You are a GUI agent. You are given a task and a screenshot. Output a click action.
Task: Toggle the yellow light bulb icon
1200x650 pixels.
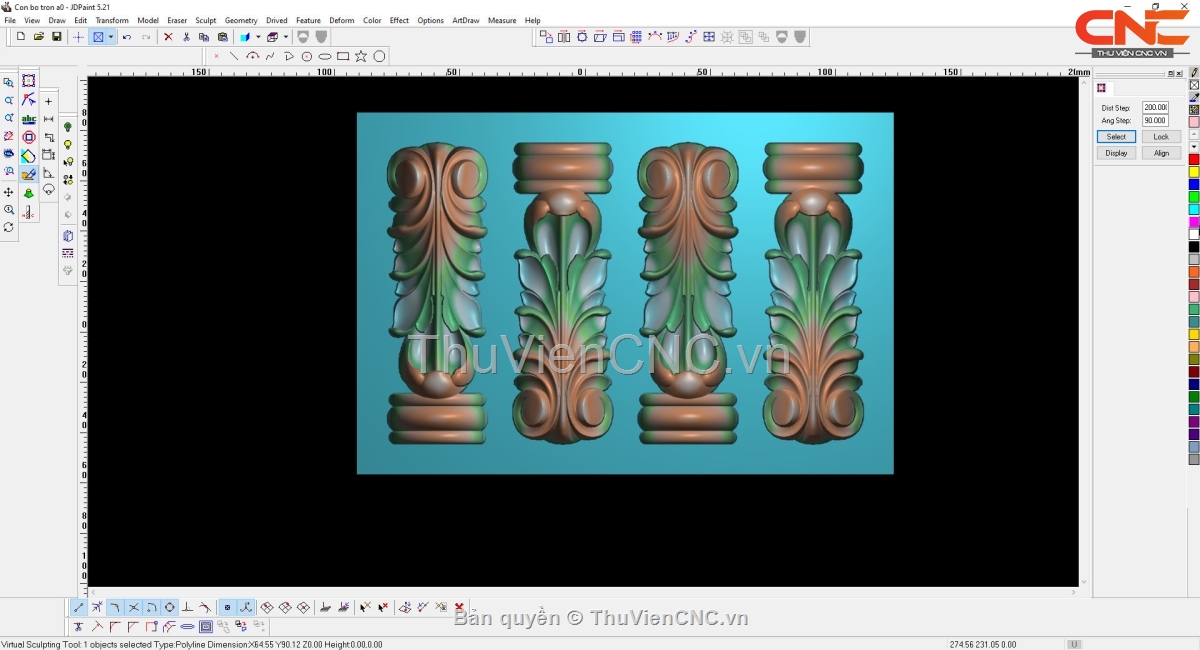[68, 145]
